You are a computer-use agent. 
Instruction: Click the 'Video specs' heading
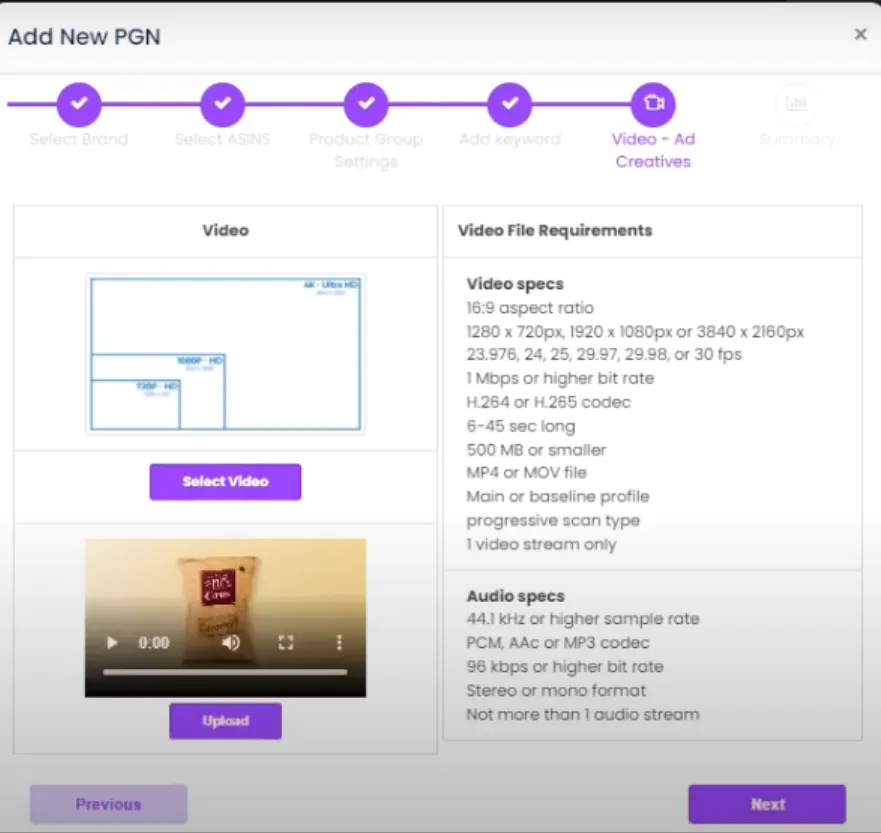click(515, 284)
